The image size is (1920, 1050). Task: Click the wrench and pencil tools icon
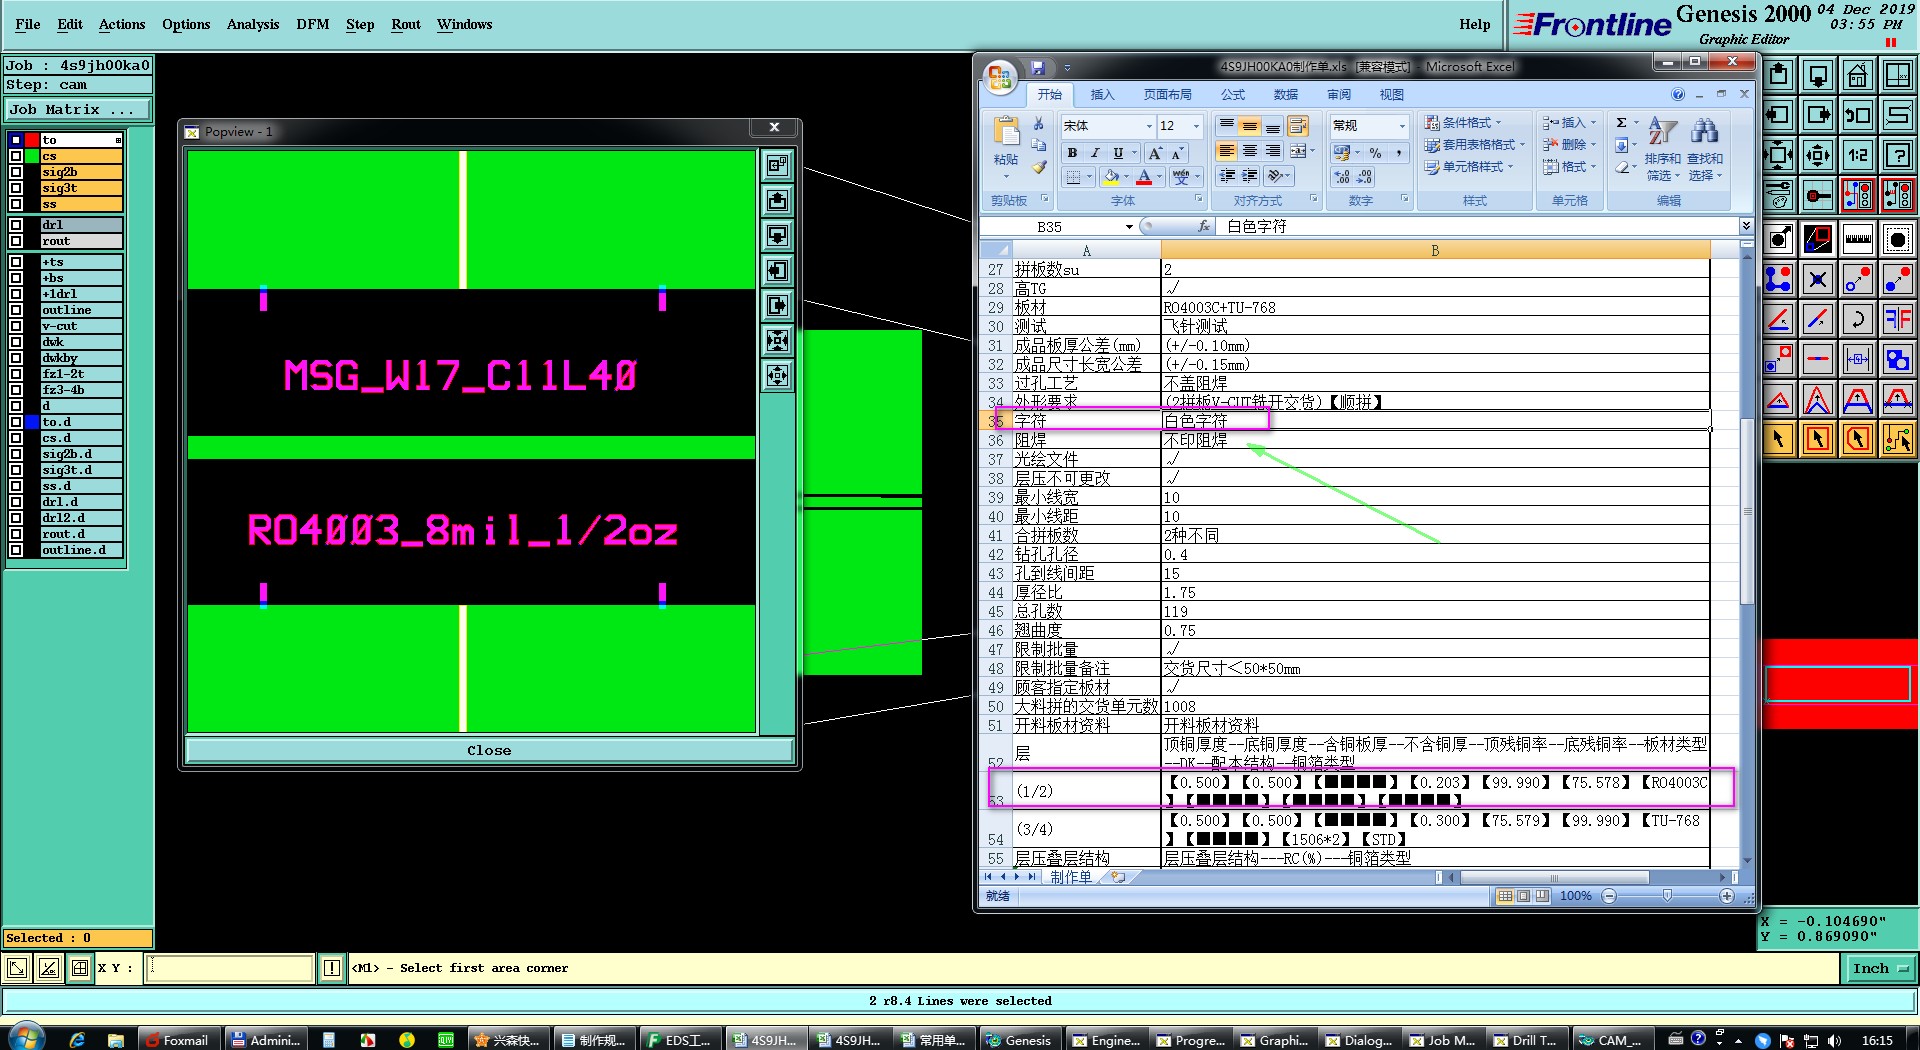[1778, 195]
